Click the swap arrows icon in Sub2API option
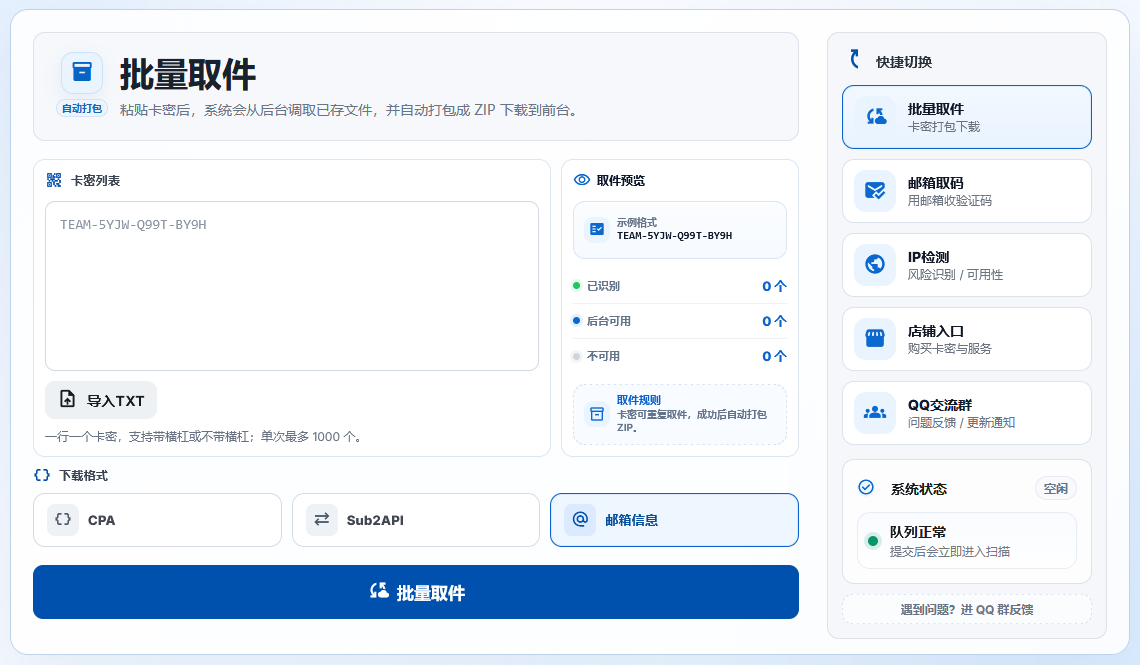The width and height of the screenshot is (1140, 665). tap(322, 520)
